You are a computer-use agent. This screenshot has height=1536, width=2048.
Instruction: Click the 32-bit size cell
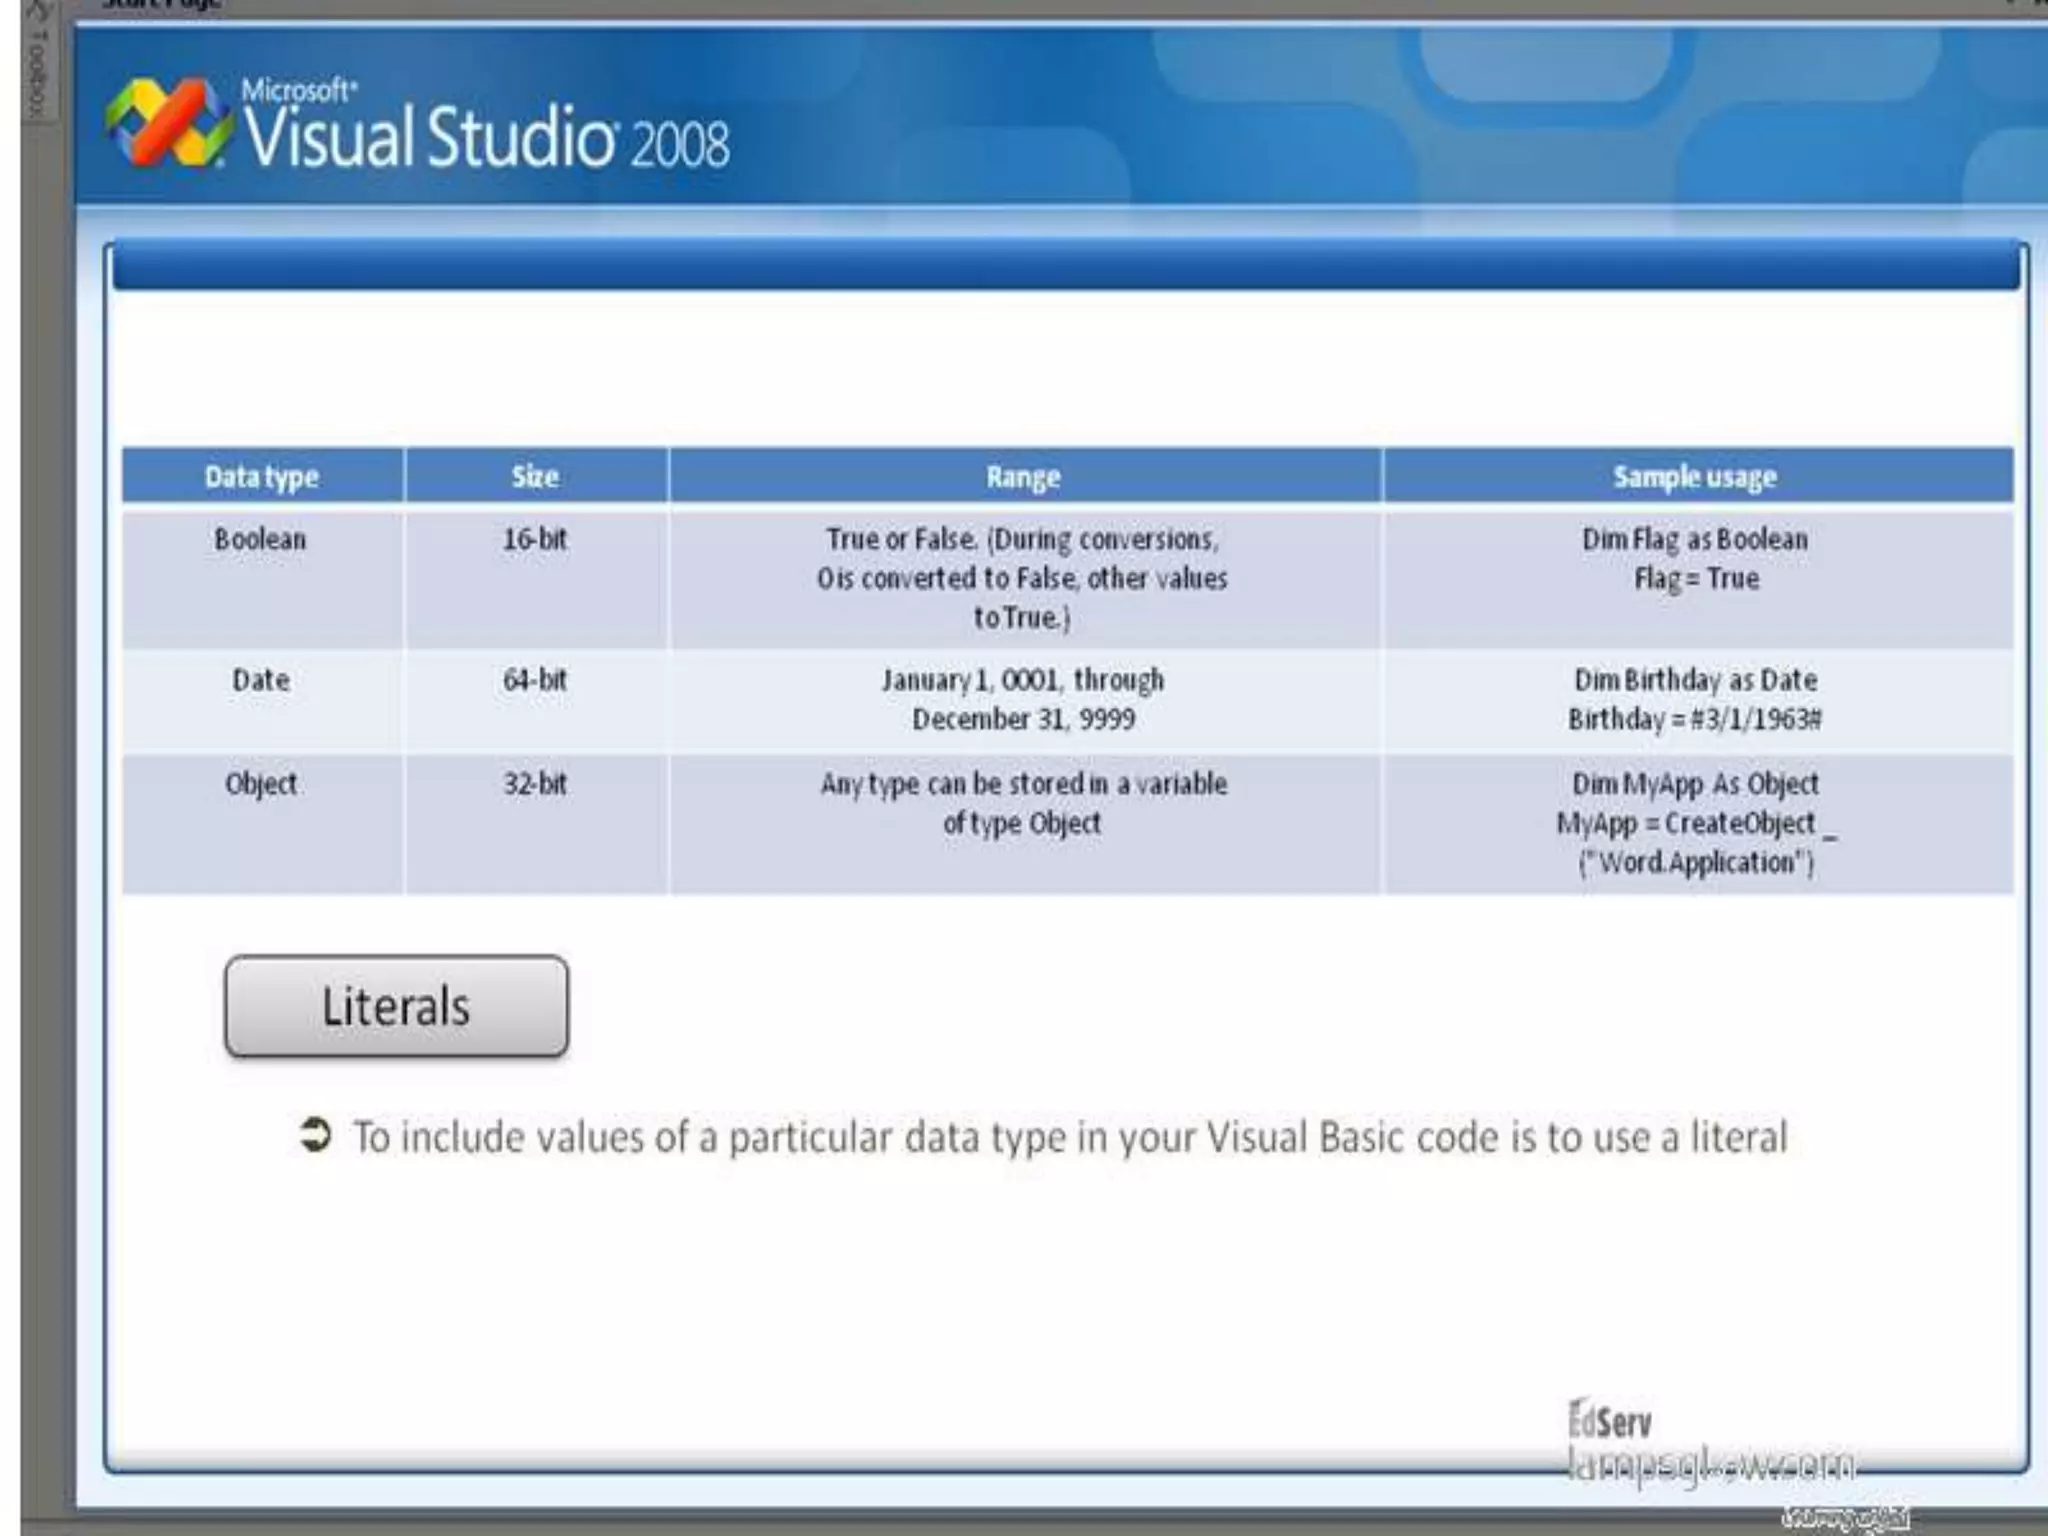pyautogui.click(x=536, y=824)
